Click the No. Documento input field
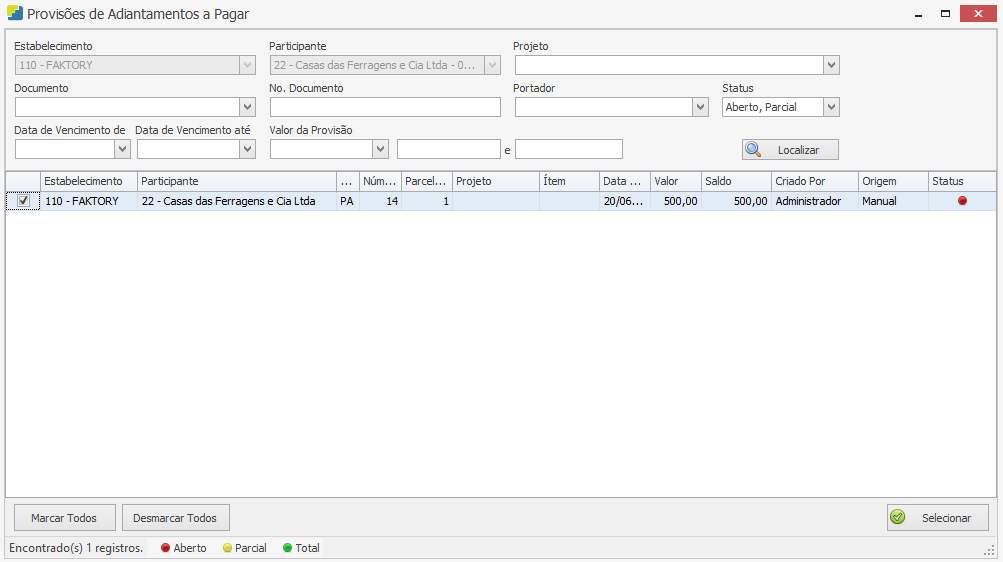This screenshot has height=562, width=1003. coord(385,107)
